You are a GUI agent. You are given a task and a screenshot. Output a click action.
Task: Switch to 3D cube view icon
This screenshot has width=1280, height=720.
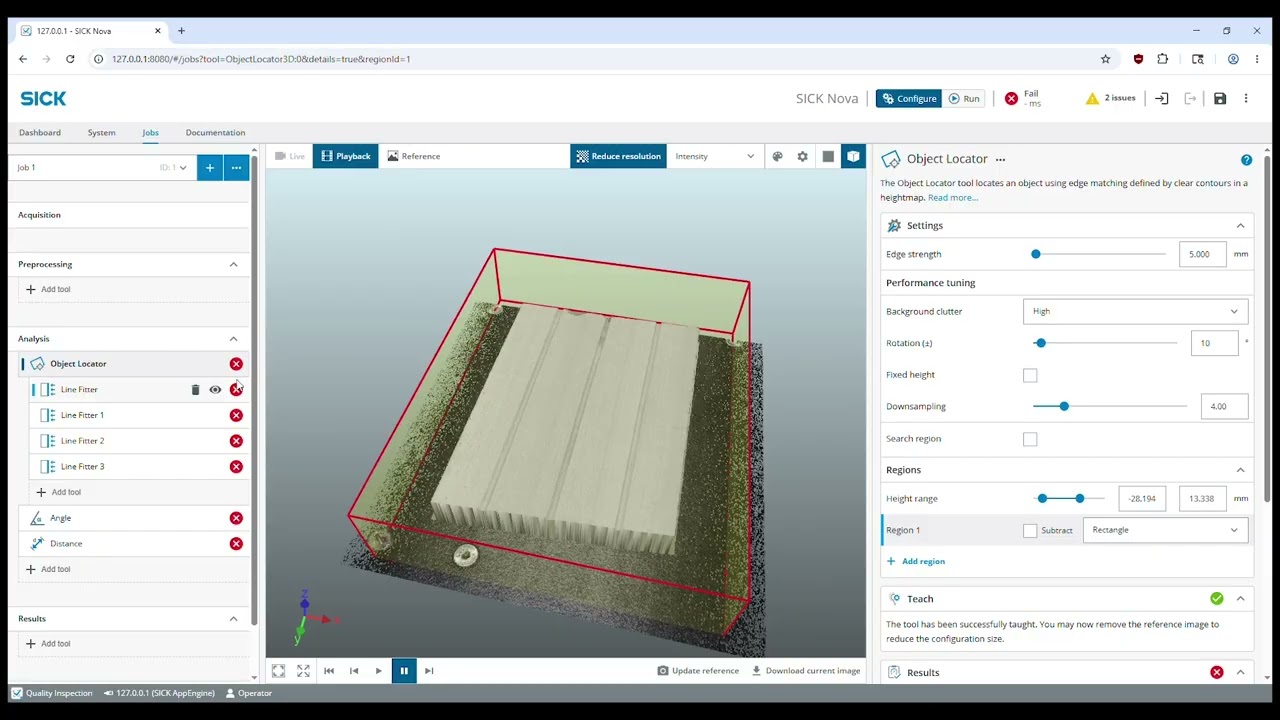[853, 156]
